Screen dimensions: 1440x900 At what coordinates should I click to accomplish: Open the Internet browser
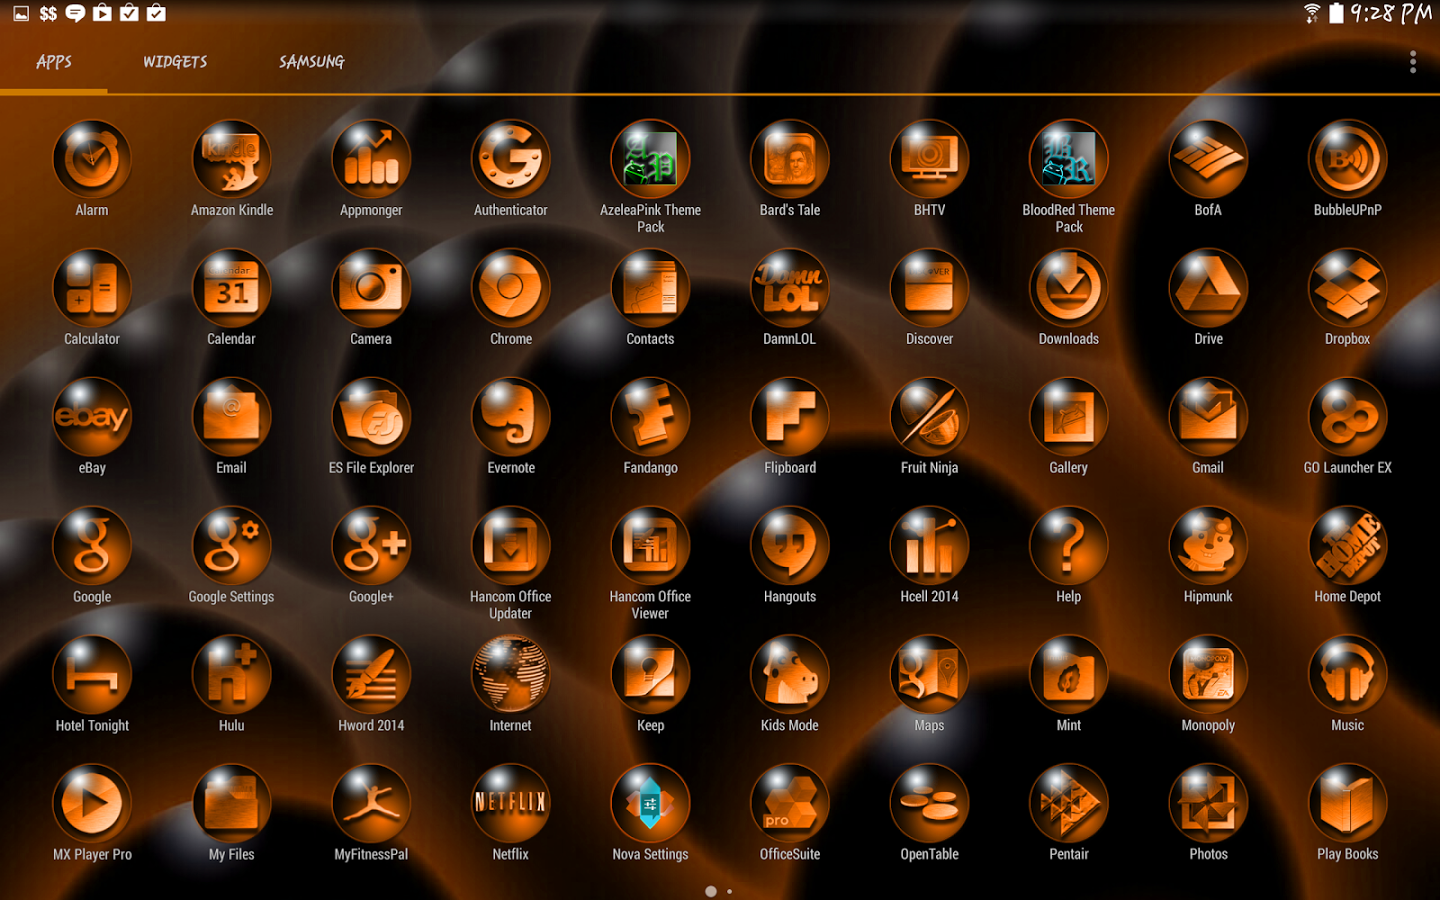(x=511, y=675)
